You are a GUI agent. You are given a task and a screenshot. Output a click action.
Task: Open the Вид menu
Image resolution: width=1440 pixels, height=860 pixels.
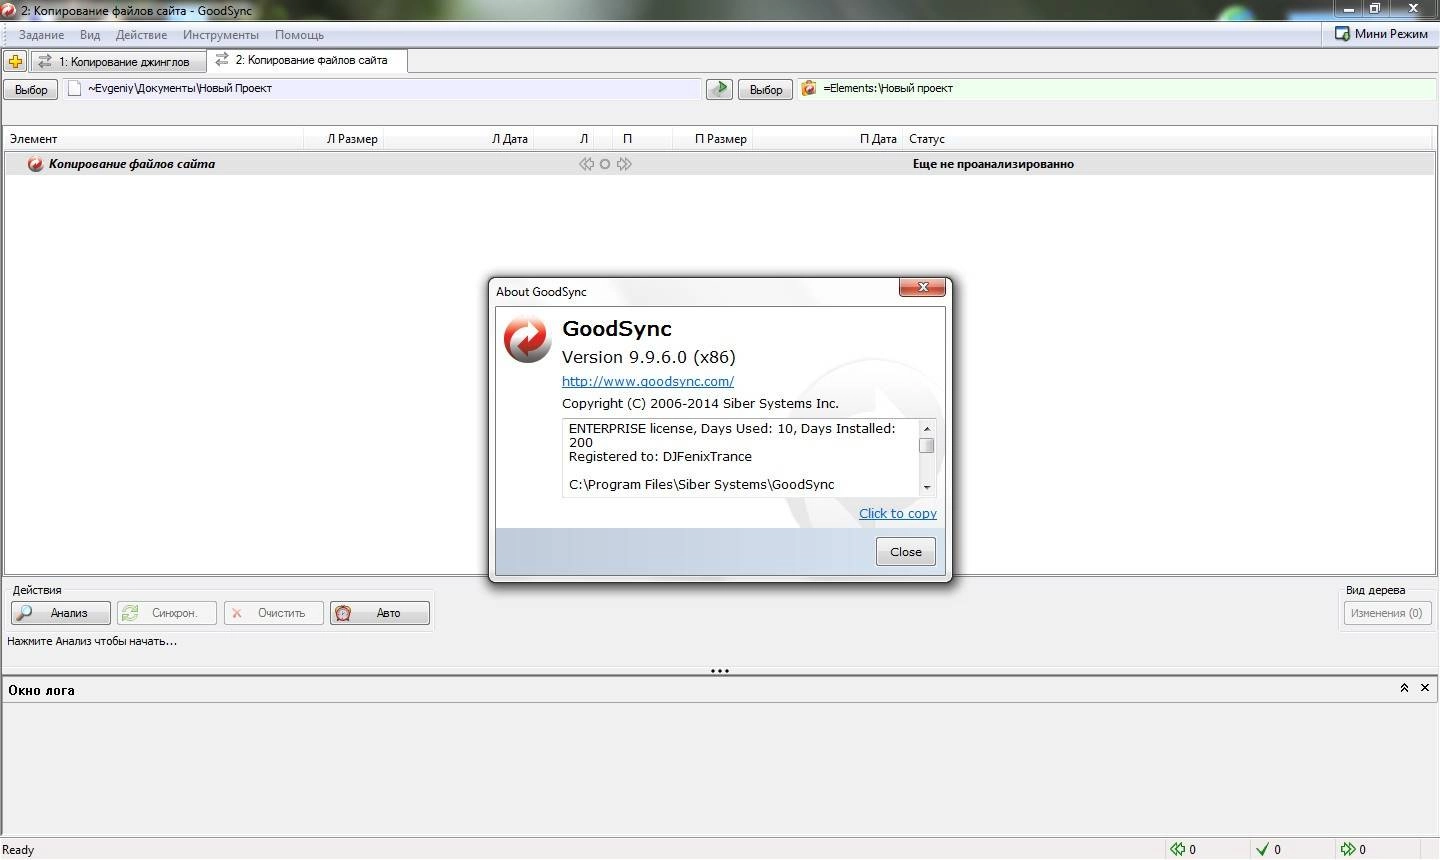[x=90, y=35]
